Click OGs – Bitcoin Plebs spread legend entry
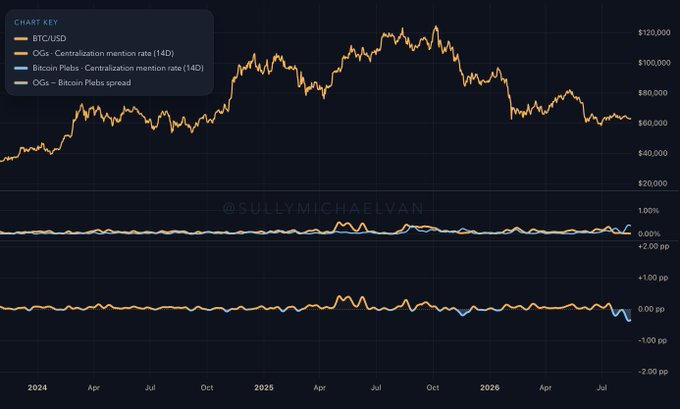Screen dimensions: 680x409 pyautogui.click(x=72, y=83)
